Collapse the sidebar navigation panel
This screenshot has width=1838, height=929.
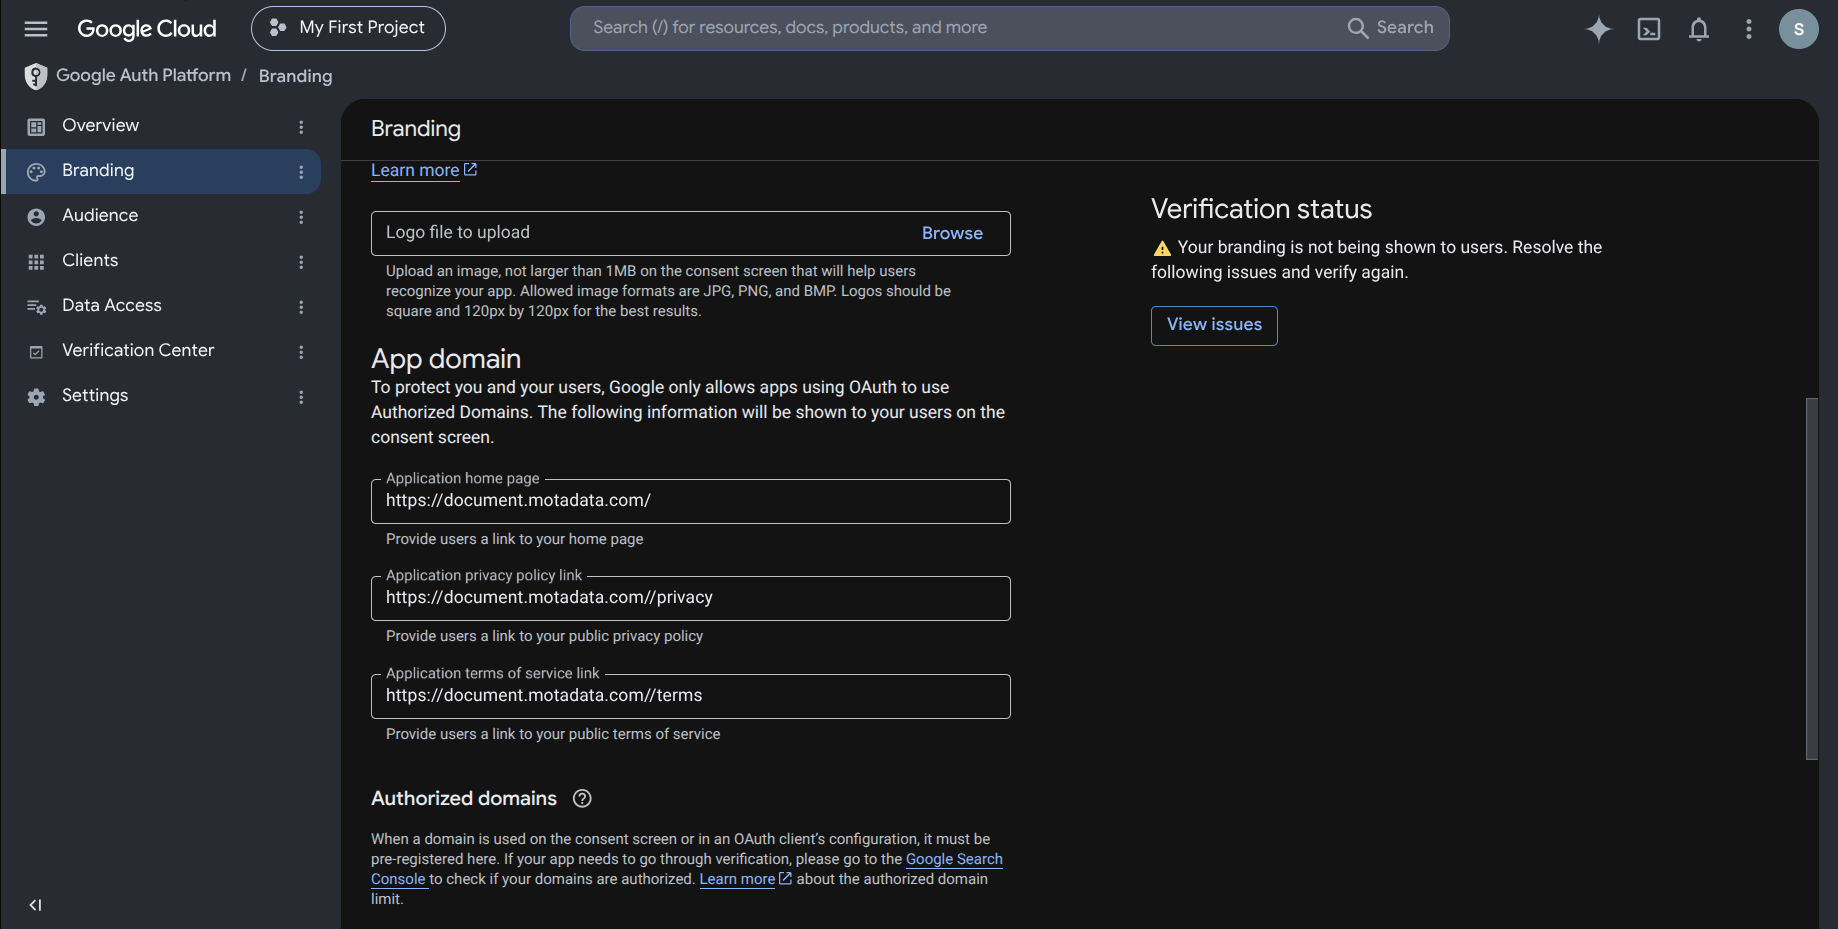tap(36, 905)
